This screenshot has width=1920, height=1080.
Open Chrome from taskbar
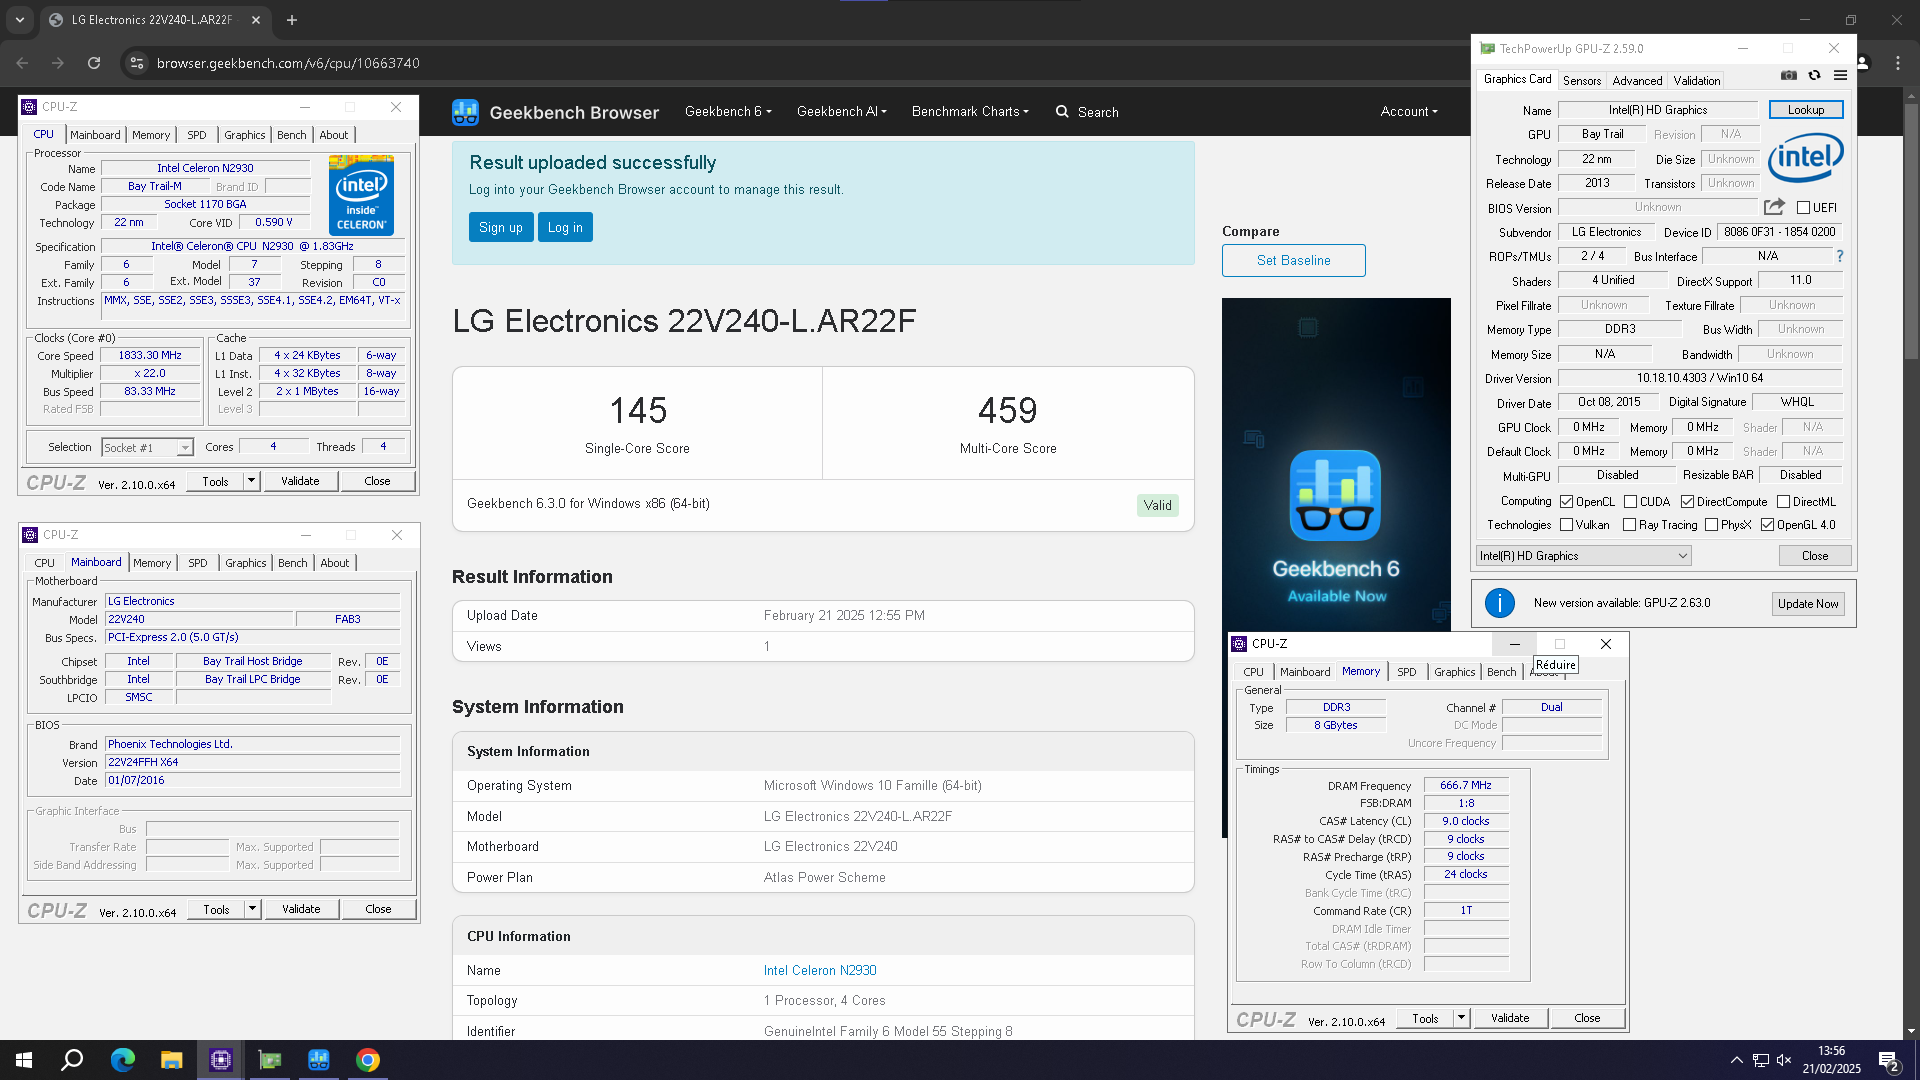click(368, 1060)
